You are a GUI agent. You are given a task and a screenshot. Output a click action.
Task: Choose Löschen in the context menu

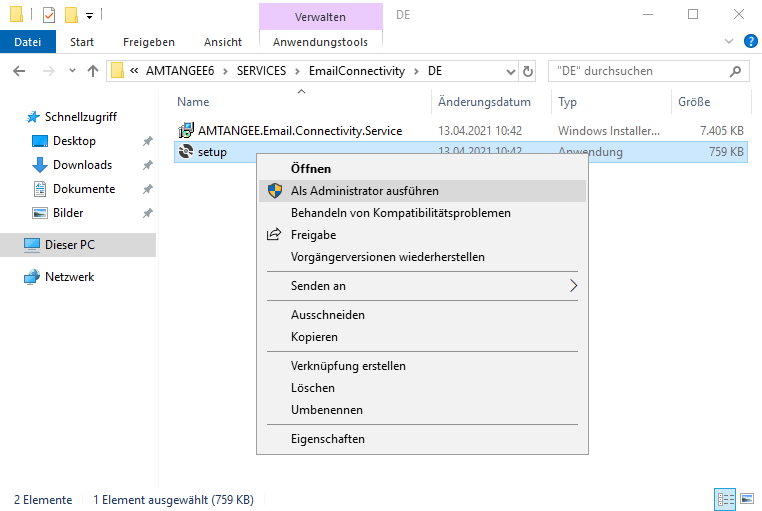[422, 388]
